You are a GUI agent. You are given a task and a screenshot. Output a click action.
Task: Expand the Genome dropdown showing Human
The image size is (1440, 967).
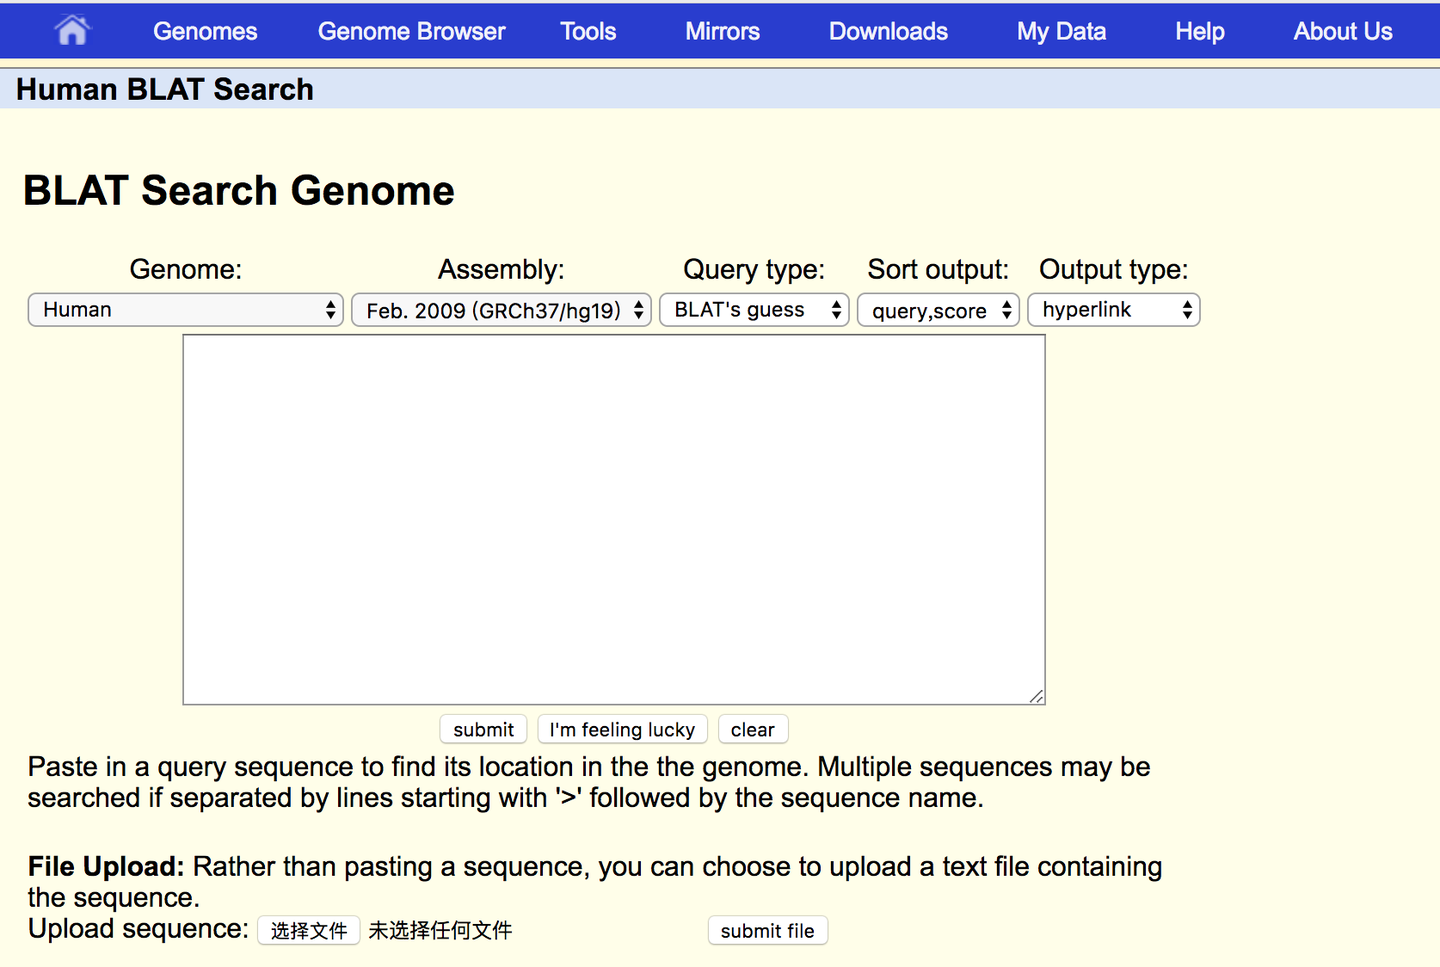(186, 310)
